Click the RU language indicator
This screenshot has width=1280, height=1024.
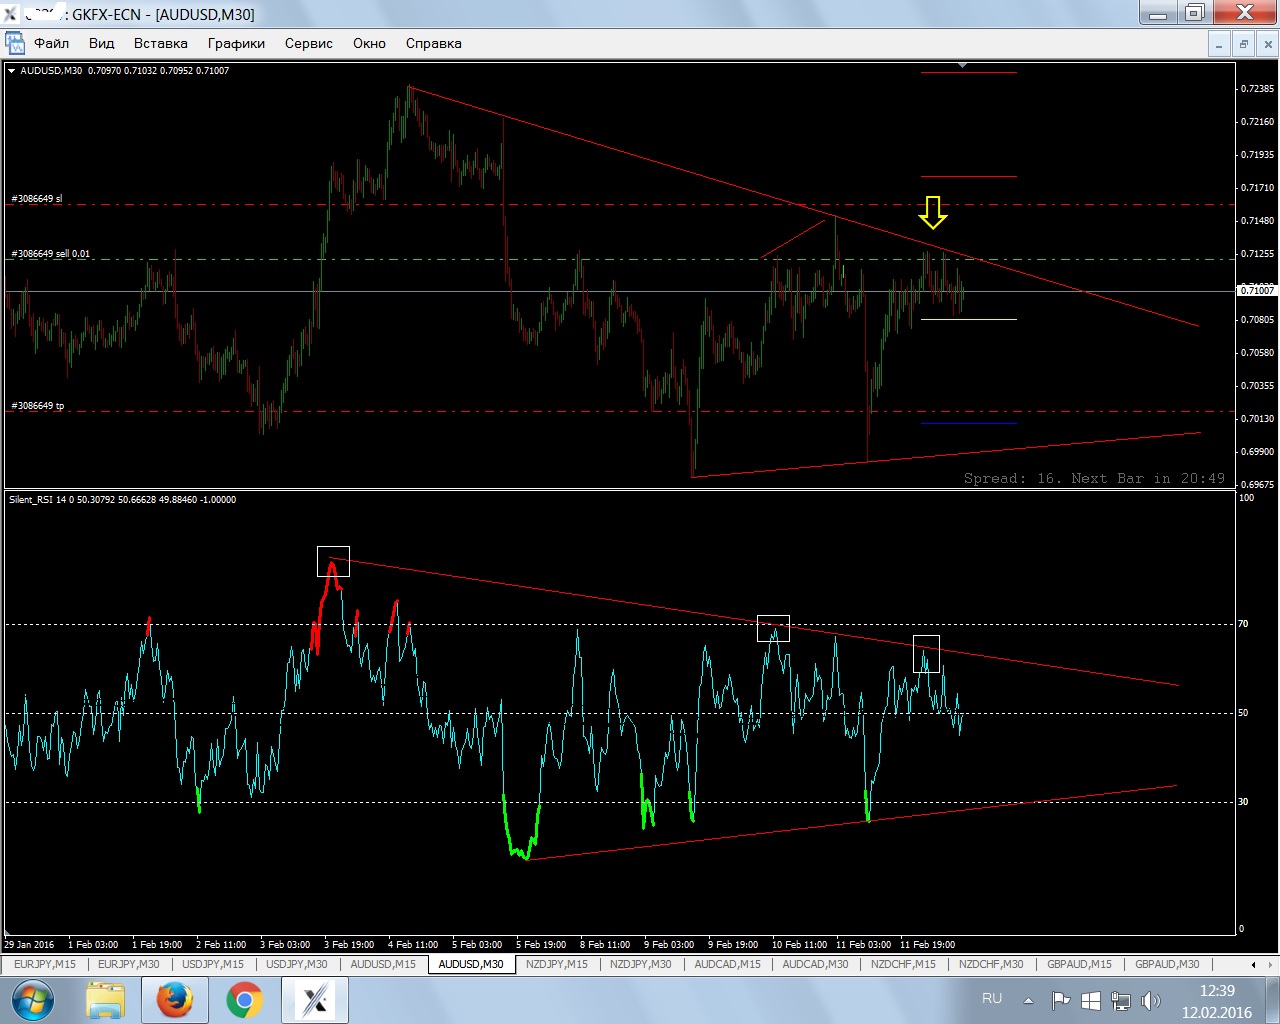[992, 998]
